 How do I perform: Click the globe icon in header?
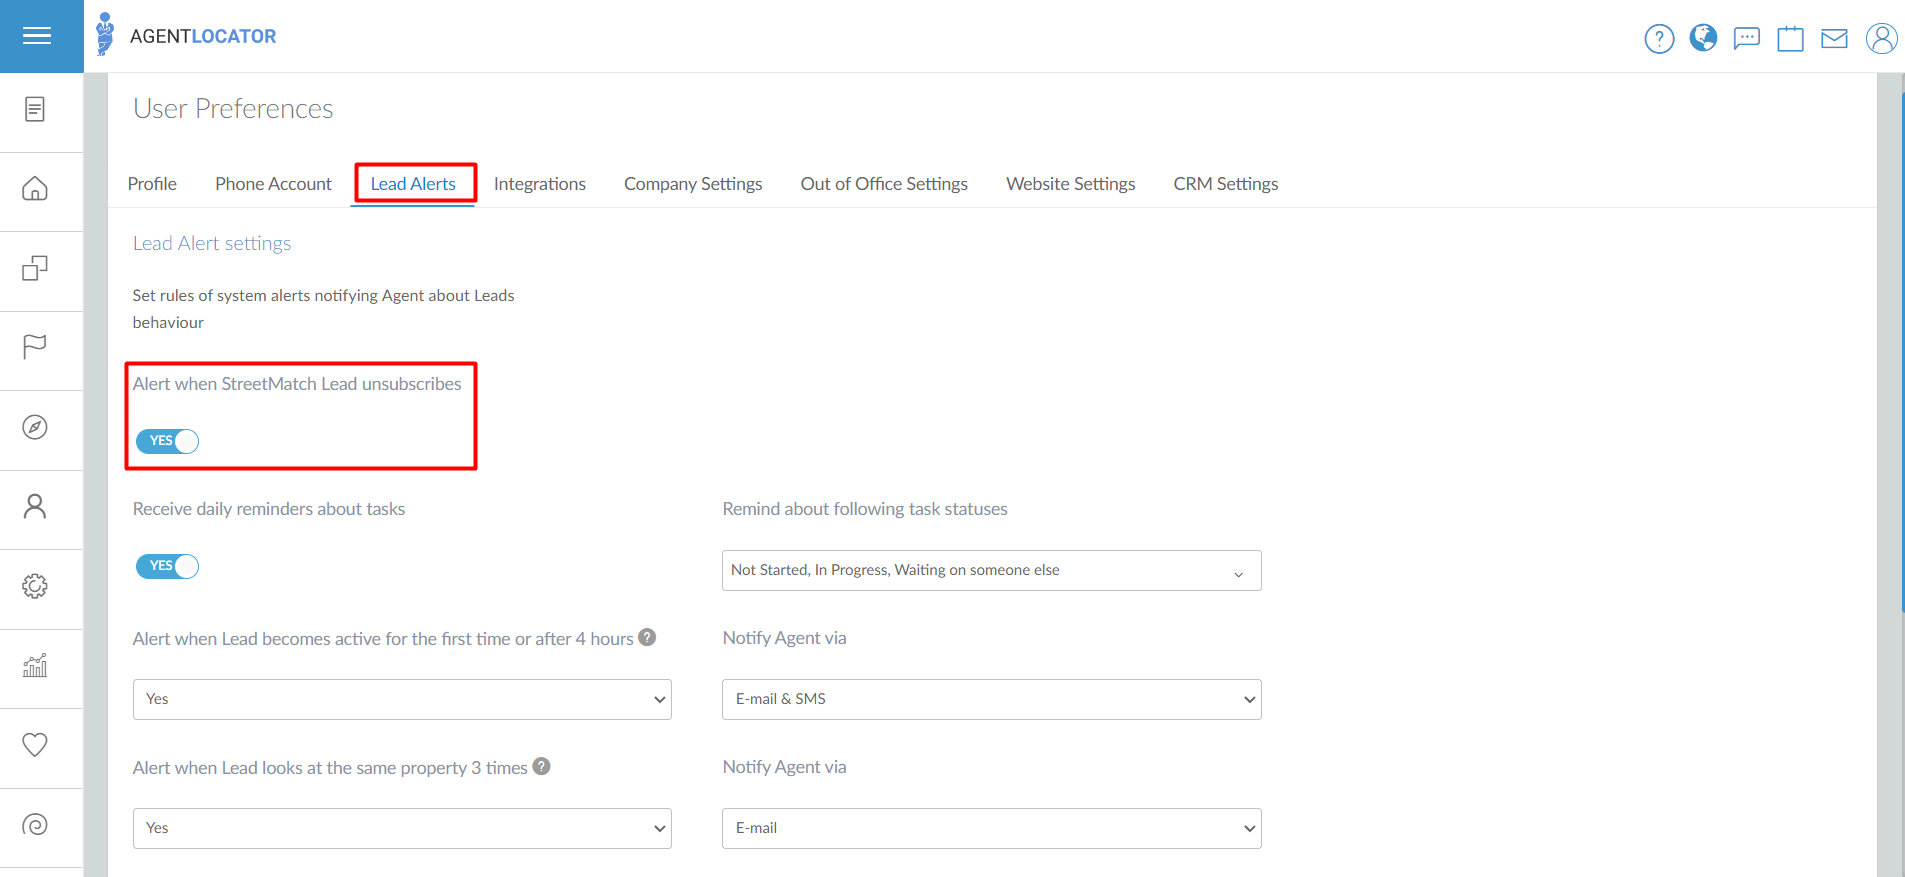[x=1703, y=38]
